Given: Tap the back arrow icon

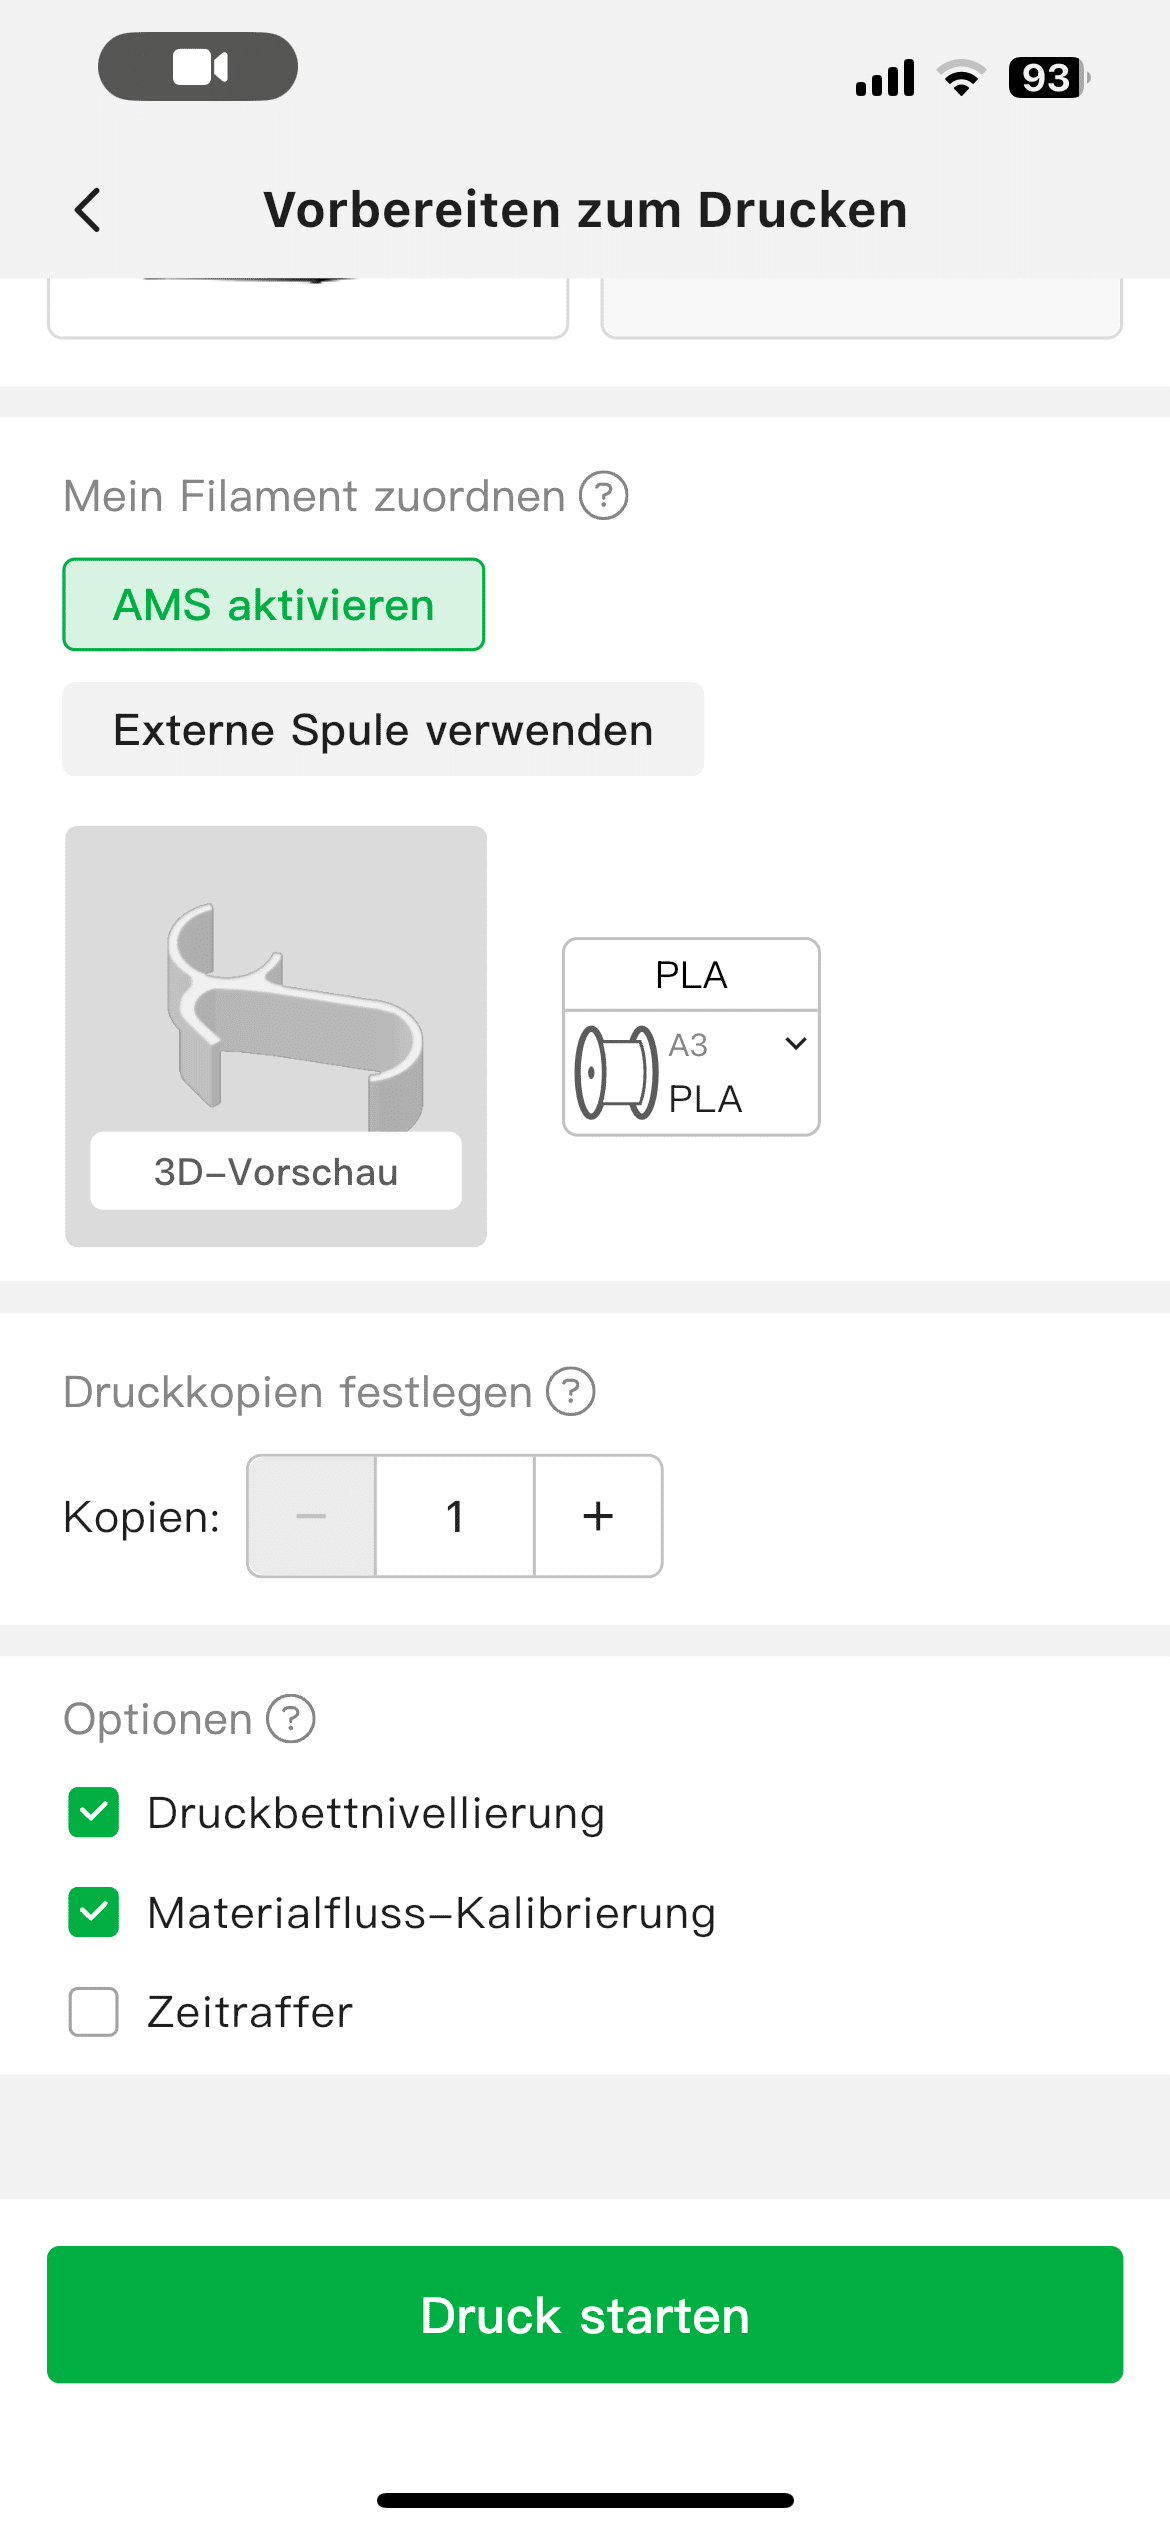Looking at the screenshot, I should pyautogui.click(x=88, y=210).
